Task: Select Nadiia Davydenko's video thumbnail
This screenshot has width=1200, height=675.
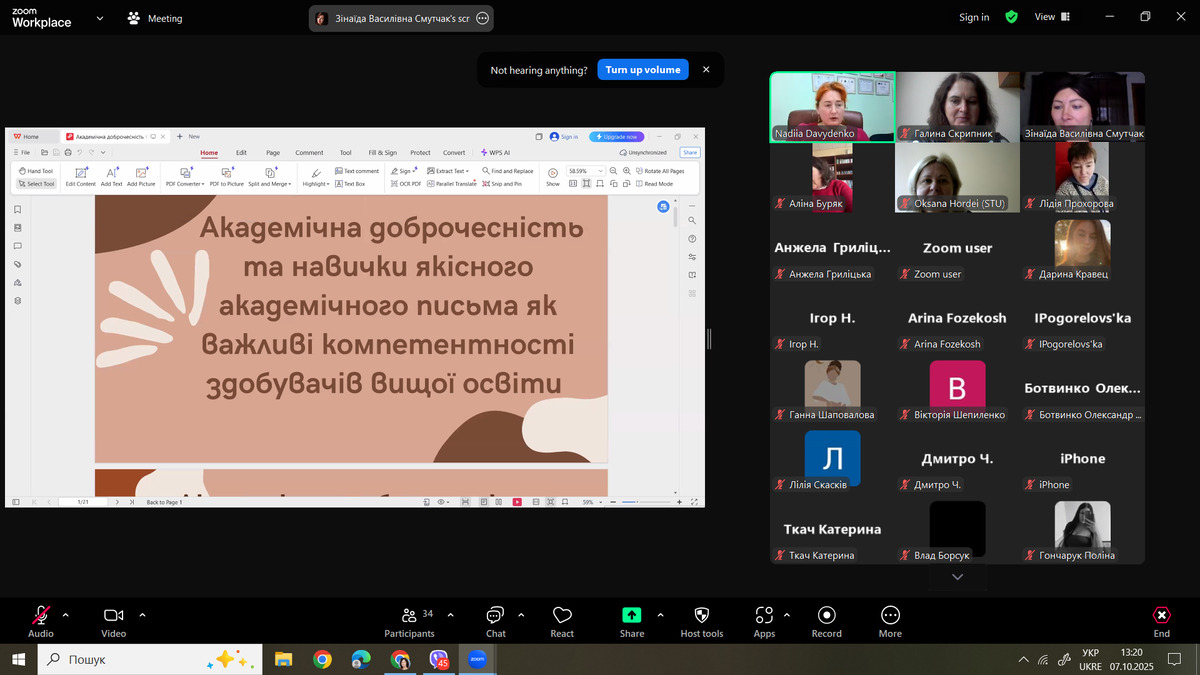Action: [x=831, y=107]
